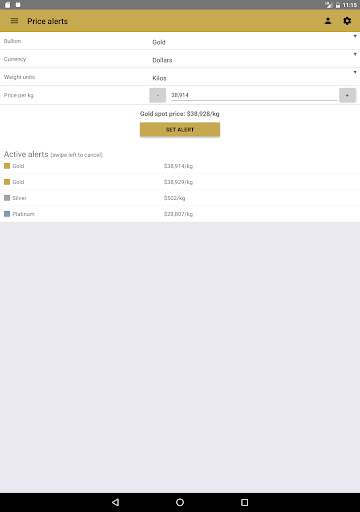360x512 pixels.
Task: Decrease price with the minus button
Action: 158,95
